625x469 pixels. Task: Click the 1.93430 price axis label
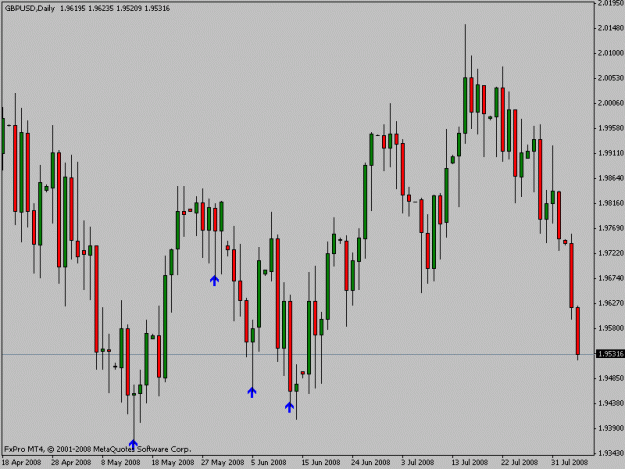(611, 453)
